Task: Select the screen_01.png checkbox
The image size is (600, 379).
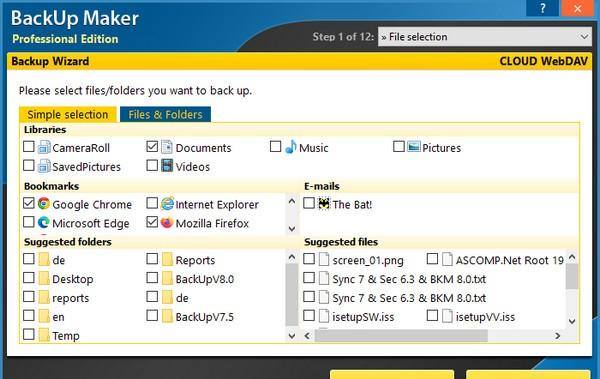Action: pyautogui.click(x=309, y=259)
